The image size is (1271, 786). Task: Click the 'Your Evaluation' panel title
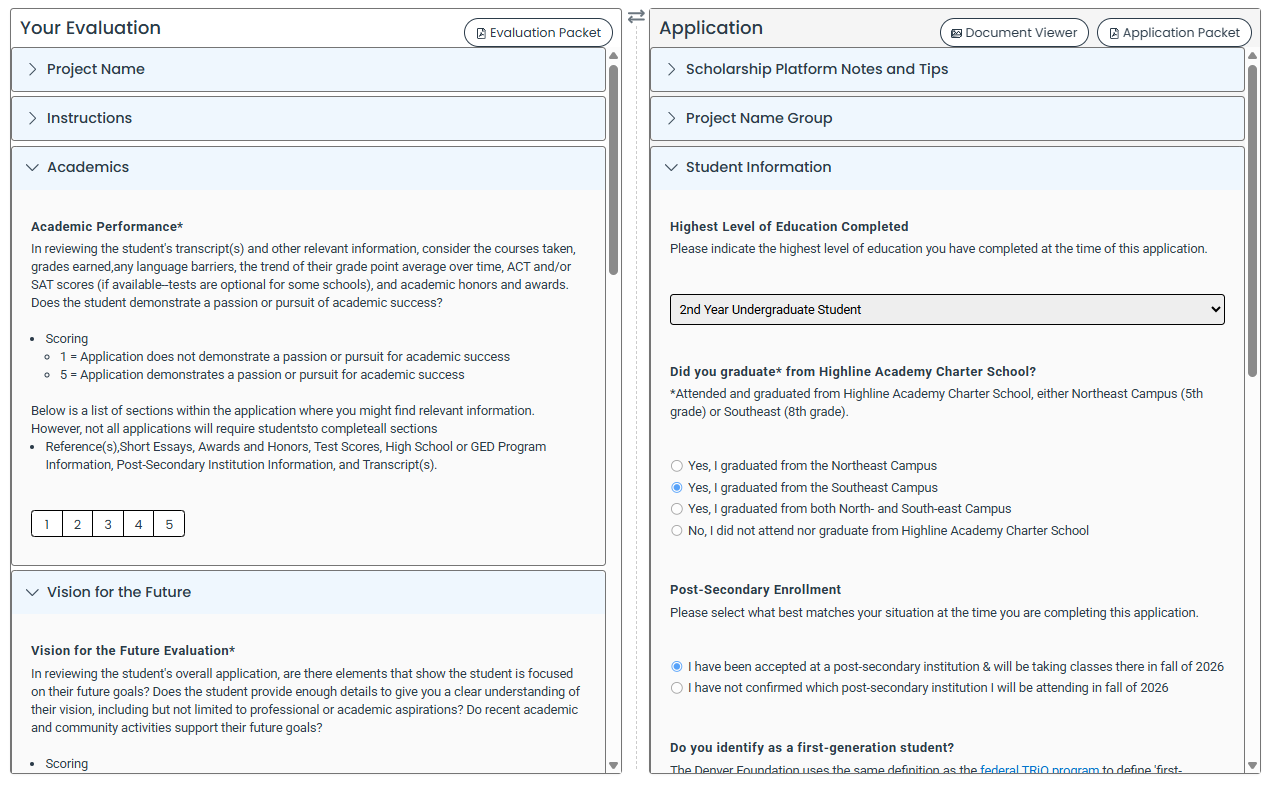pos(90,28)
